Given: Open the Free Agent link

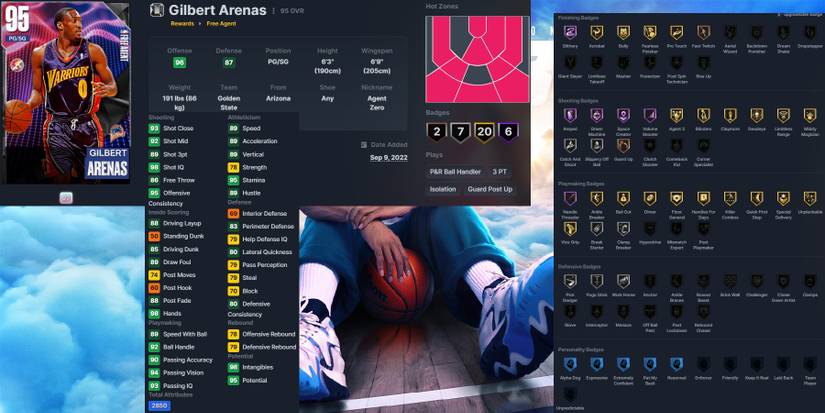Looking at the screenshot, I should [220, 23].
